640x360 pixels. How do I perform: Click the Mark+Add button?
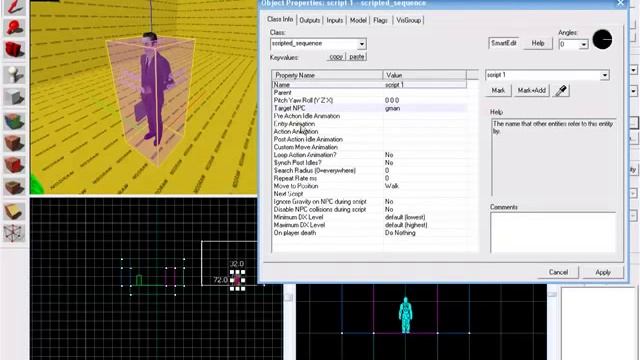coord(531,91)
